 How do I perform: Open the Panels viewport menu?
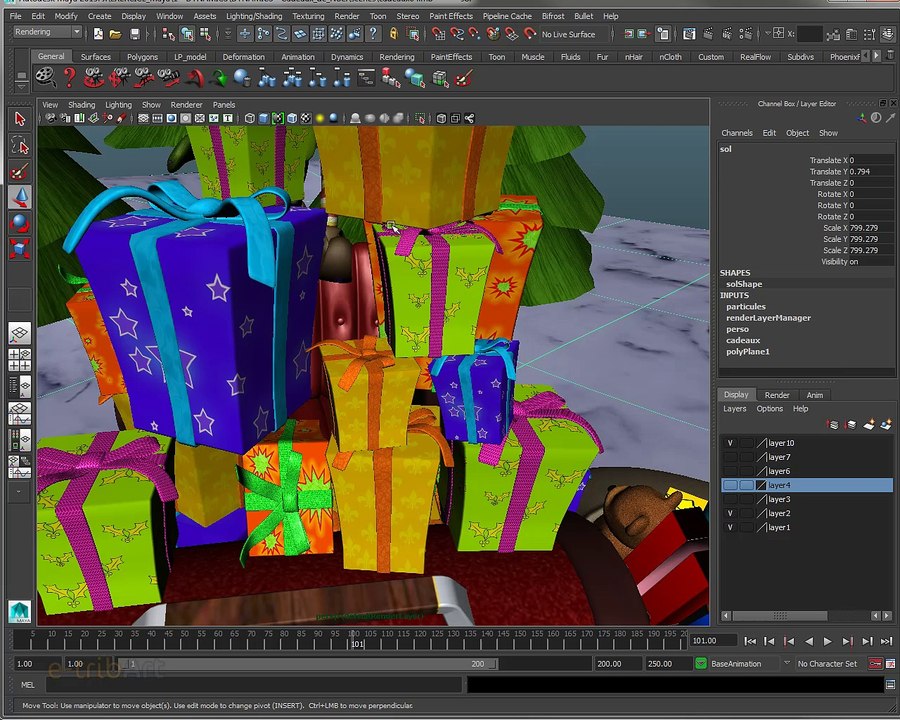(x=224, y=104)
